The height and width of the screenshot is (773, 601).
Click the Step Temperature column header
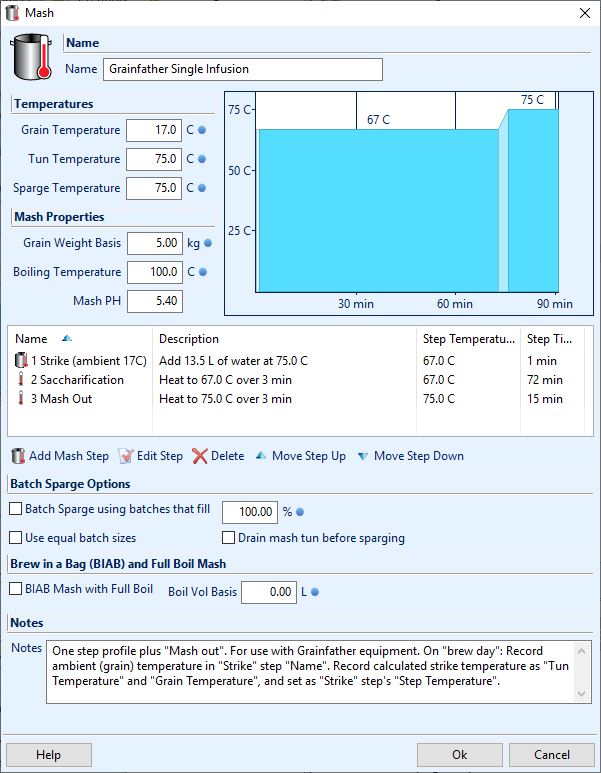point(468,339)
